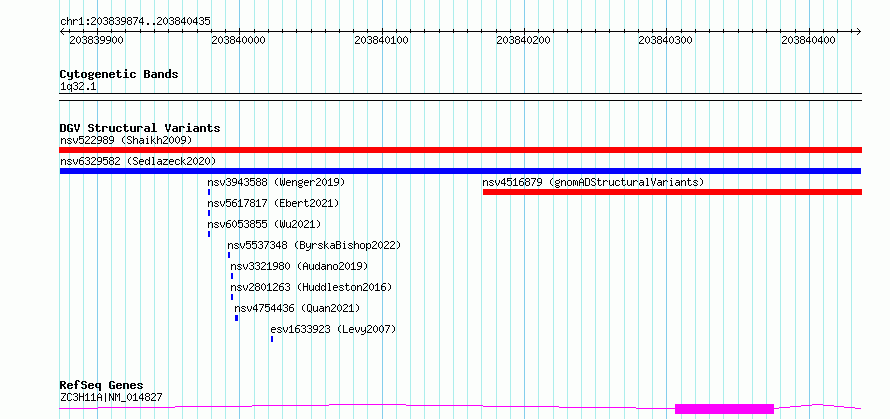This screenshot has height=419, width=890.
Task: Open nsv4516879 (gnomADStructuralVariants) label
Action: 593,182
